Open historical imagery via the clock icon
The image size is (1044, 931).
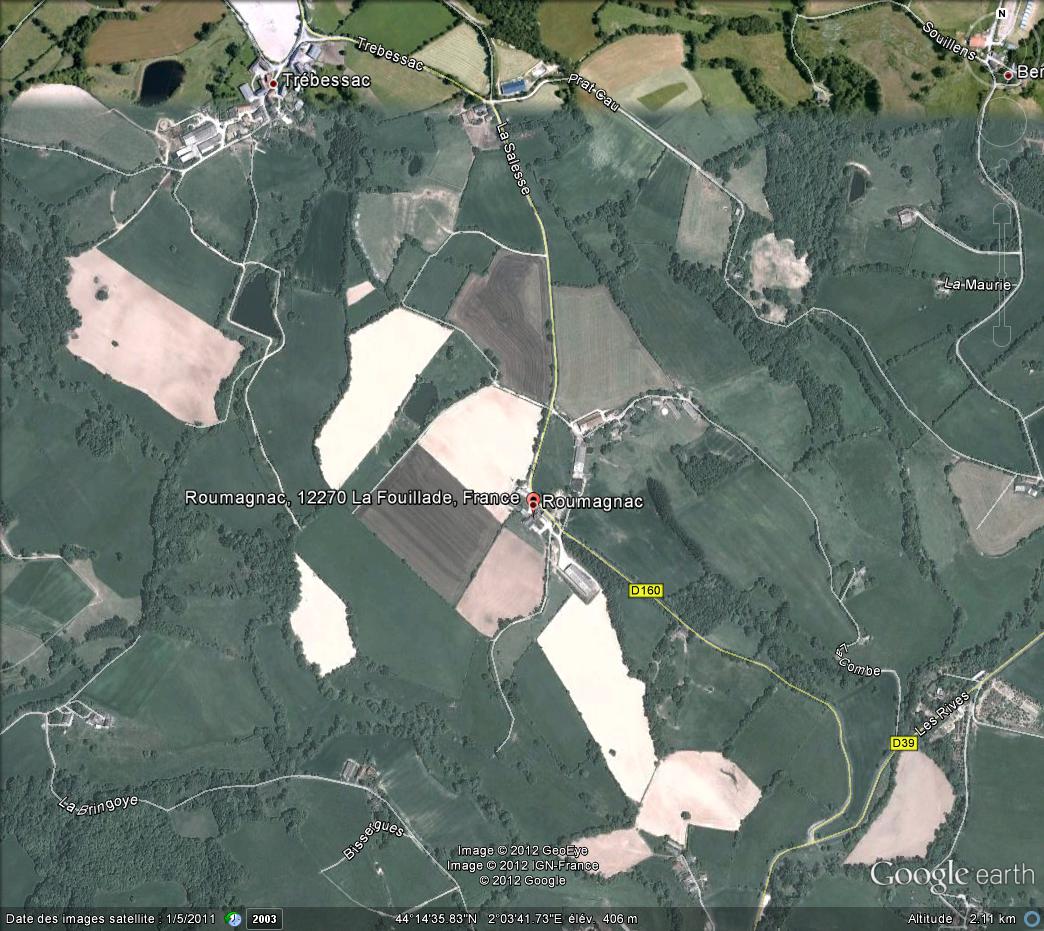pyautogui.click(x=233, y=918)
